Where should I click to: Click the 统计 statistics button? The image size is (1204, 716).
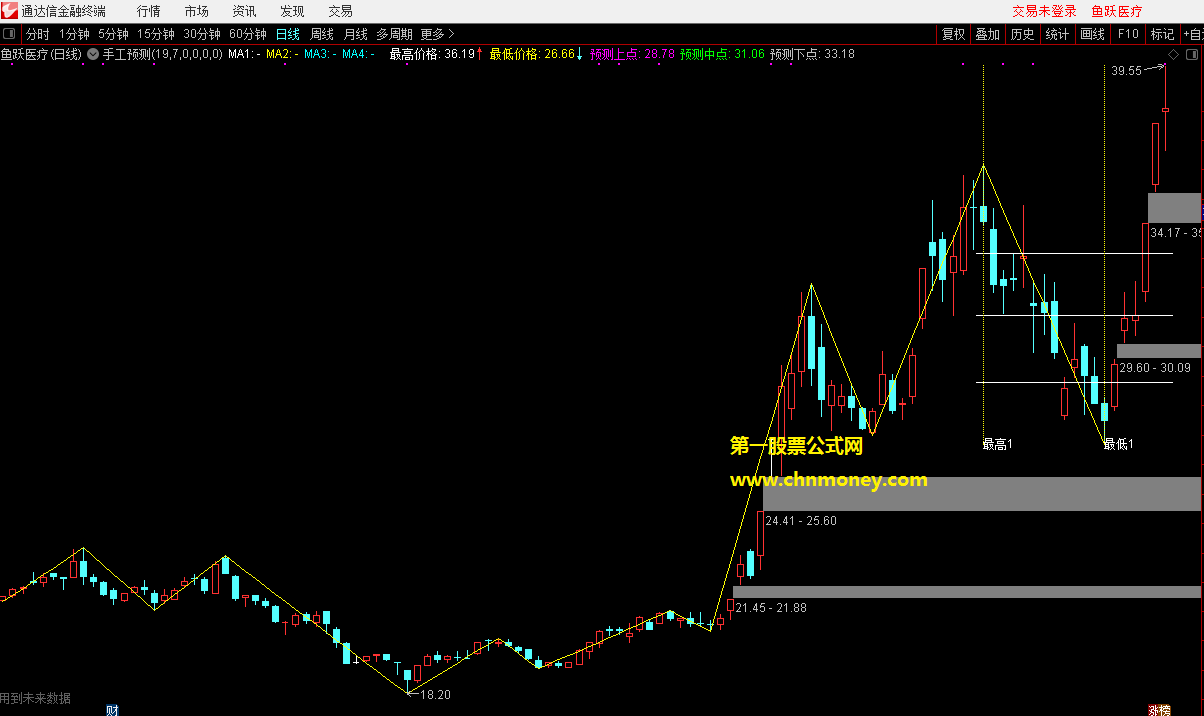coord(1057,34)
